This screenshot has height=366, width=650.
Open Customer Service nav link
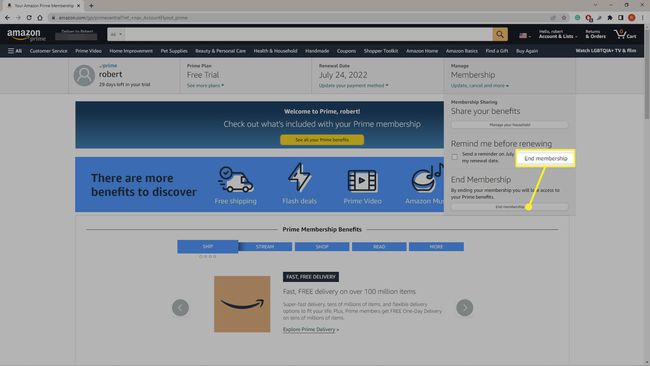tap(49, 51)
